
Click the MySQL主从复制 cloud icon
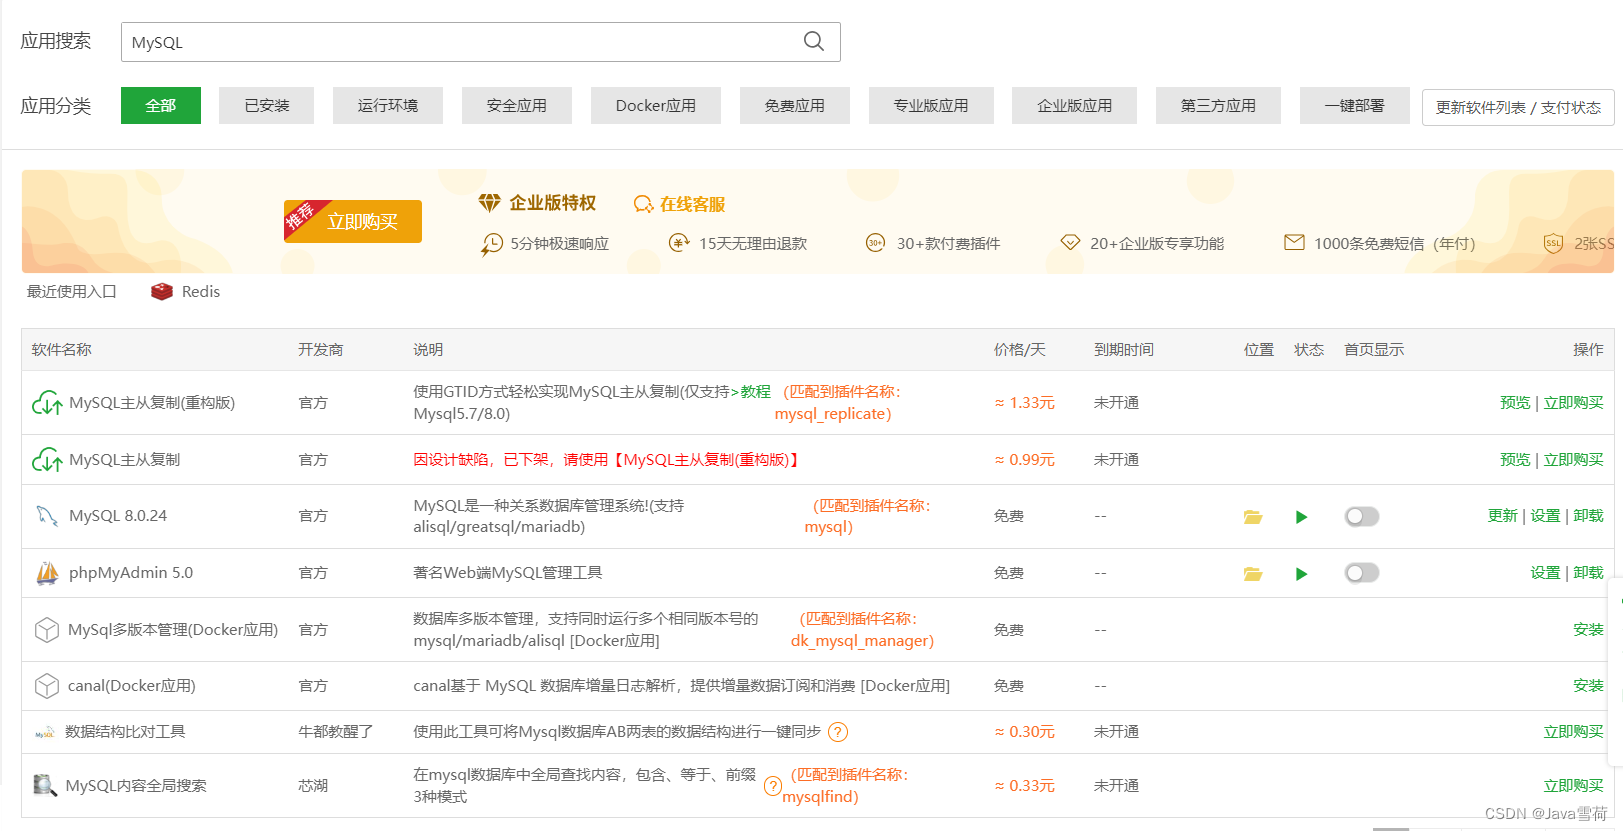tap(47, 460)
